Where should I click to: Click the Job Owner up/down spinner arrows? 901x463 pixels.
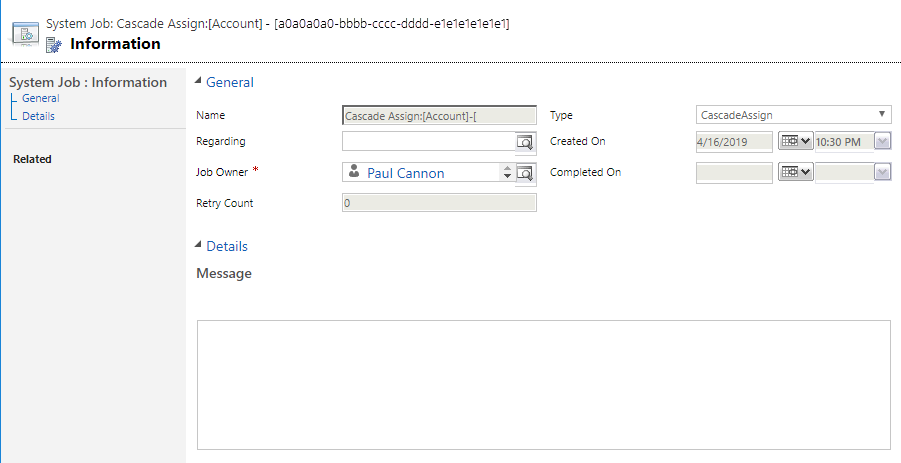tap(507, 173)
